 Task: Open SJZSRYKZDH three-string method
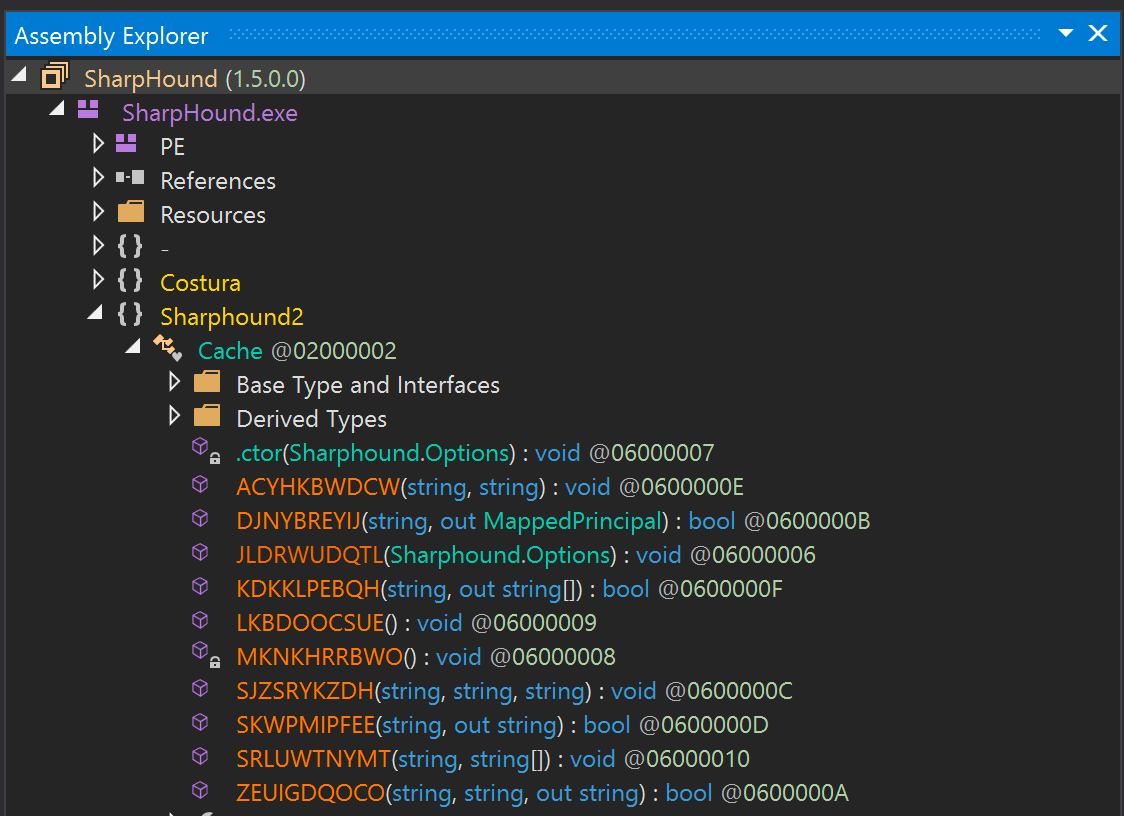click(x=515, y=691)
